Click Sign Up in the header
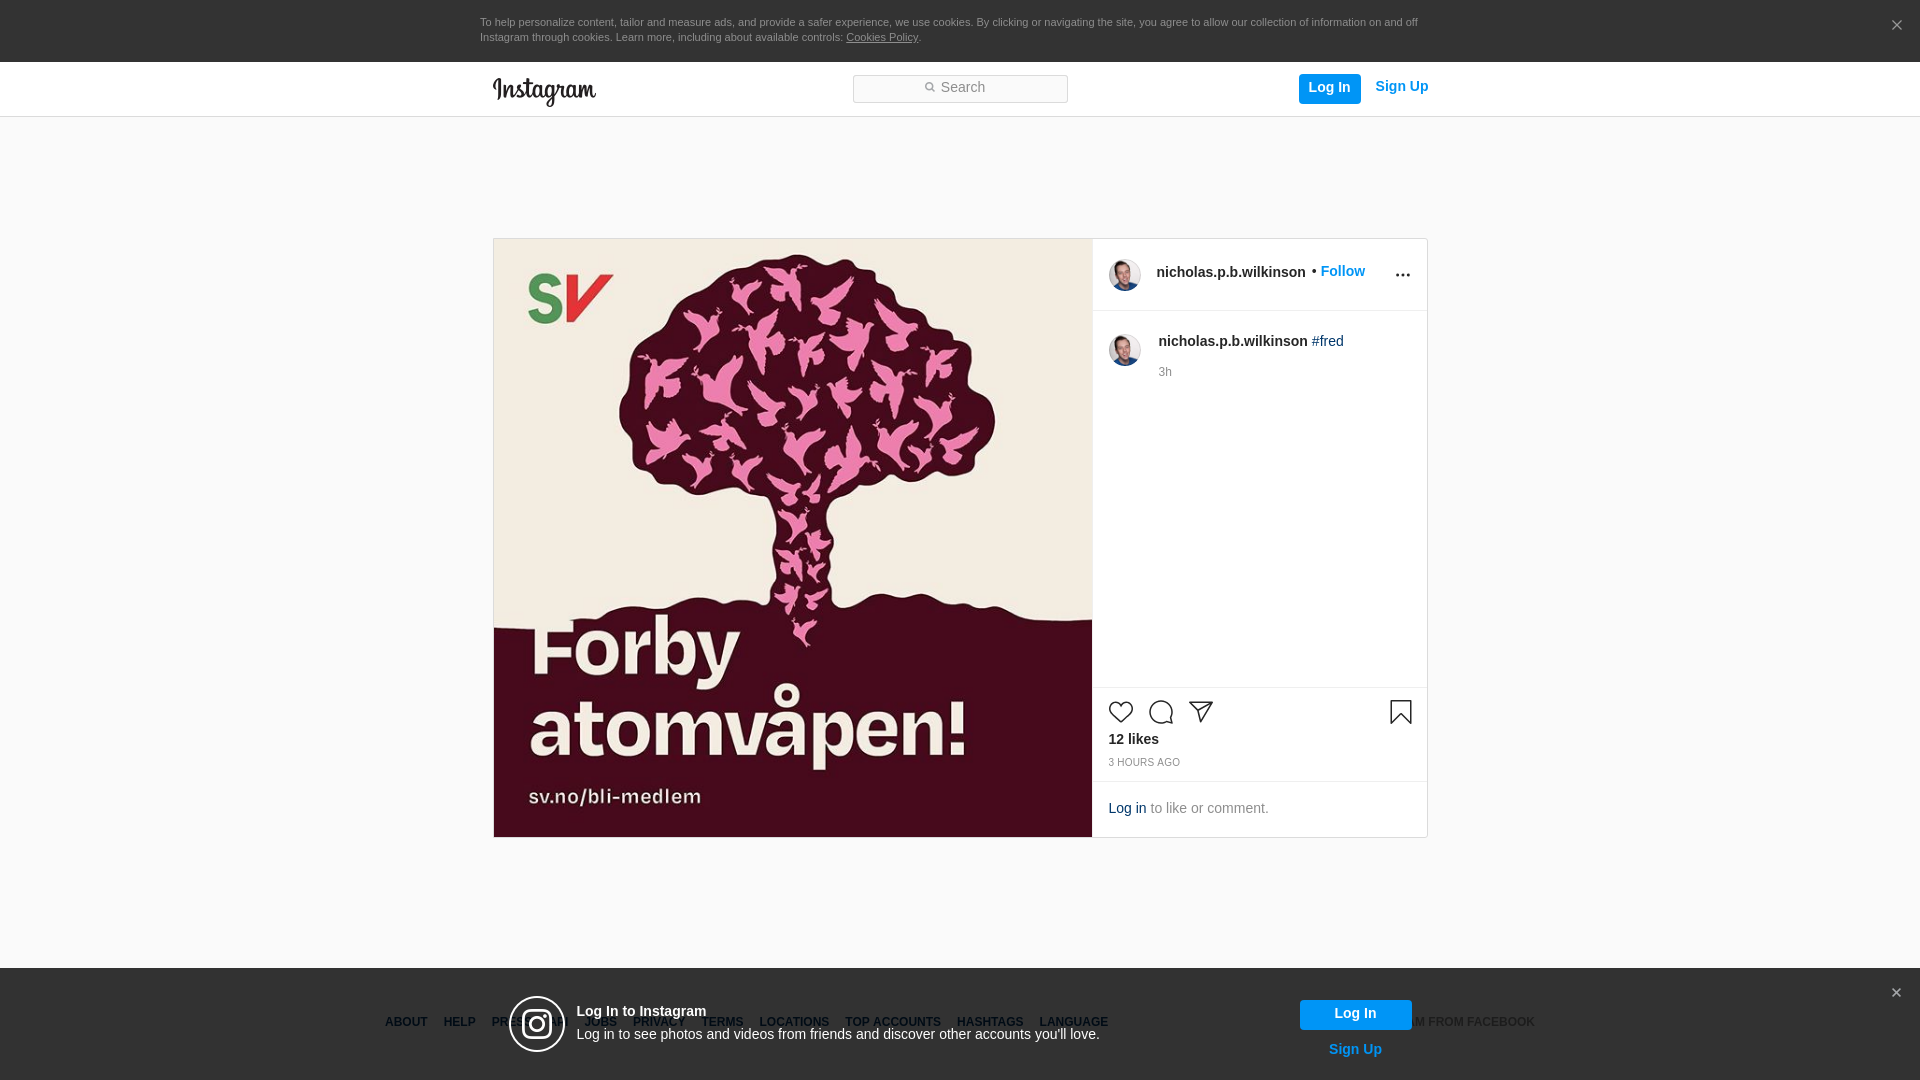This screenshot has width=1920, height=1080. 1401,86
